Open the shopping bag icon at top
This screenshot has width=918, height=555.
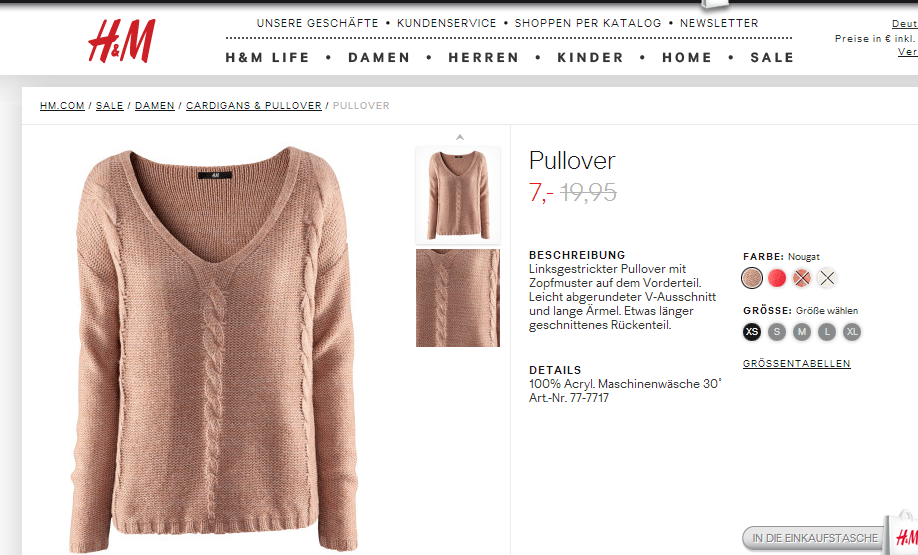point(715,5)
